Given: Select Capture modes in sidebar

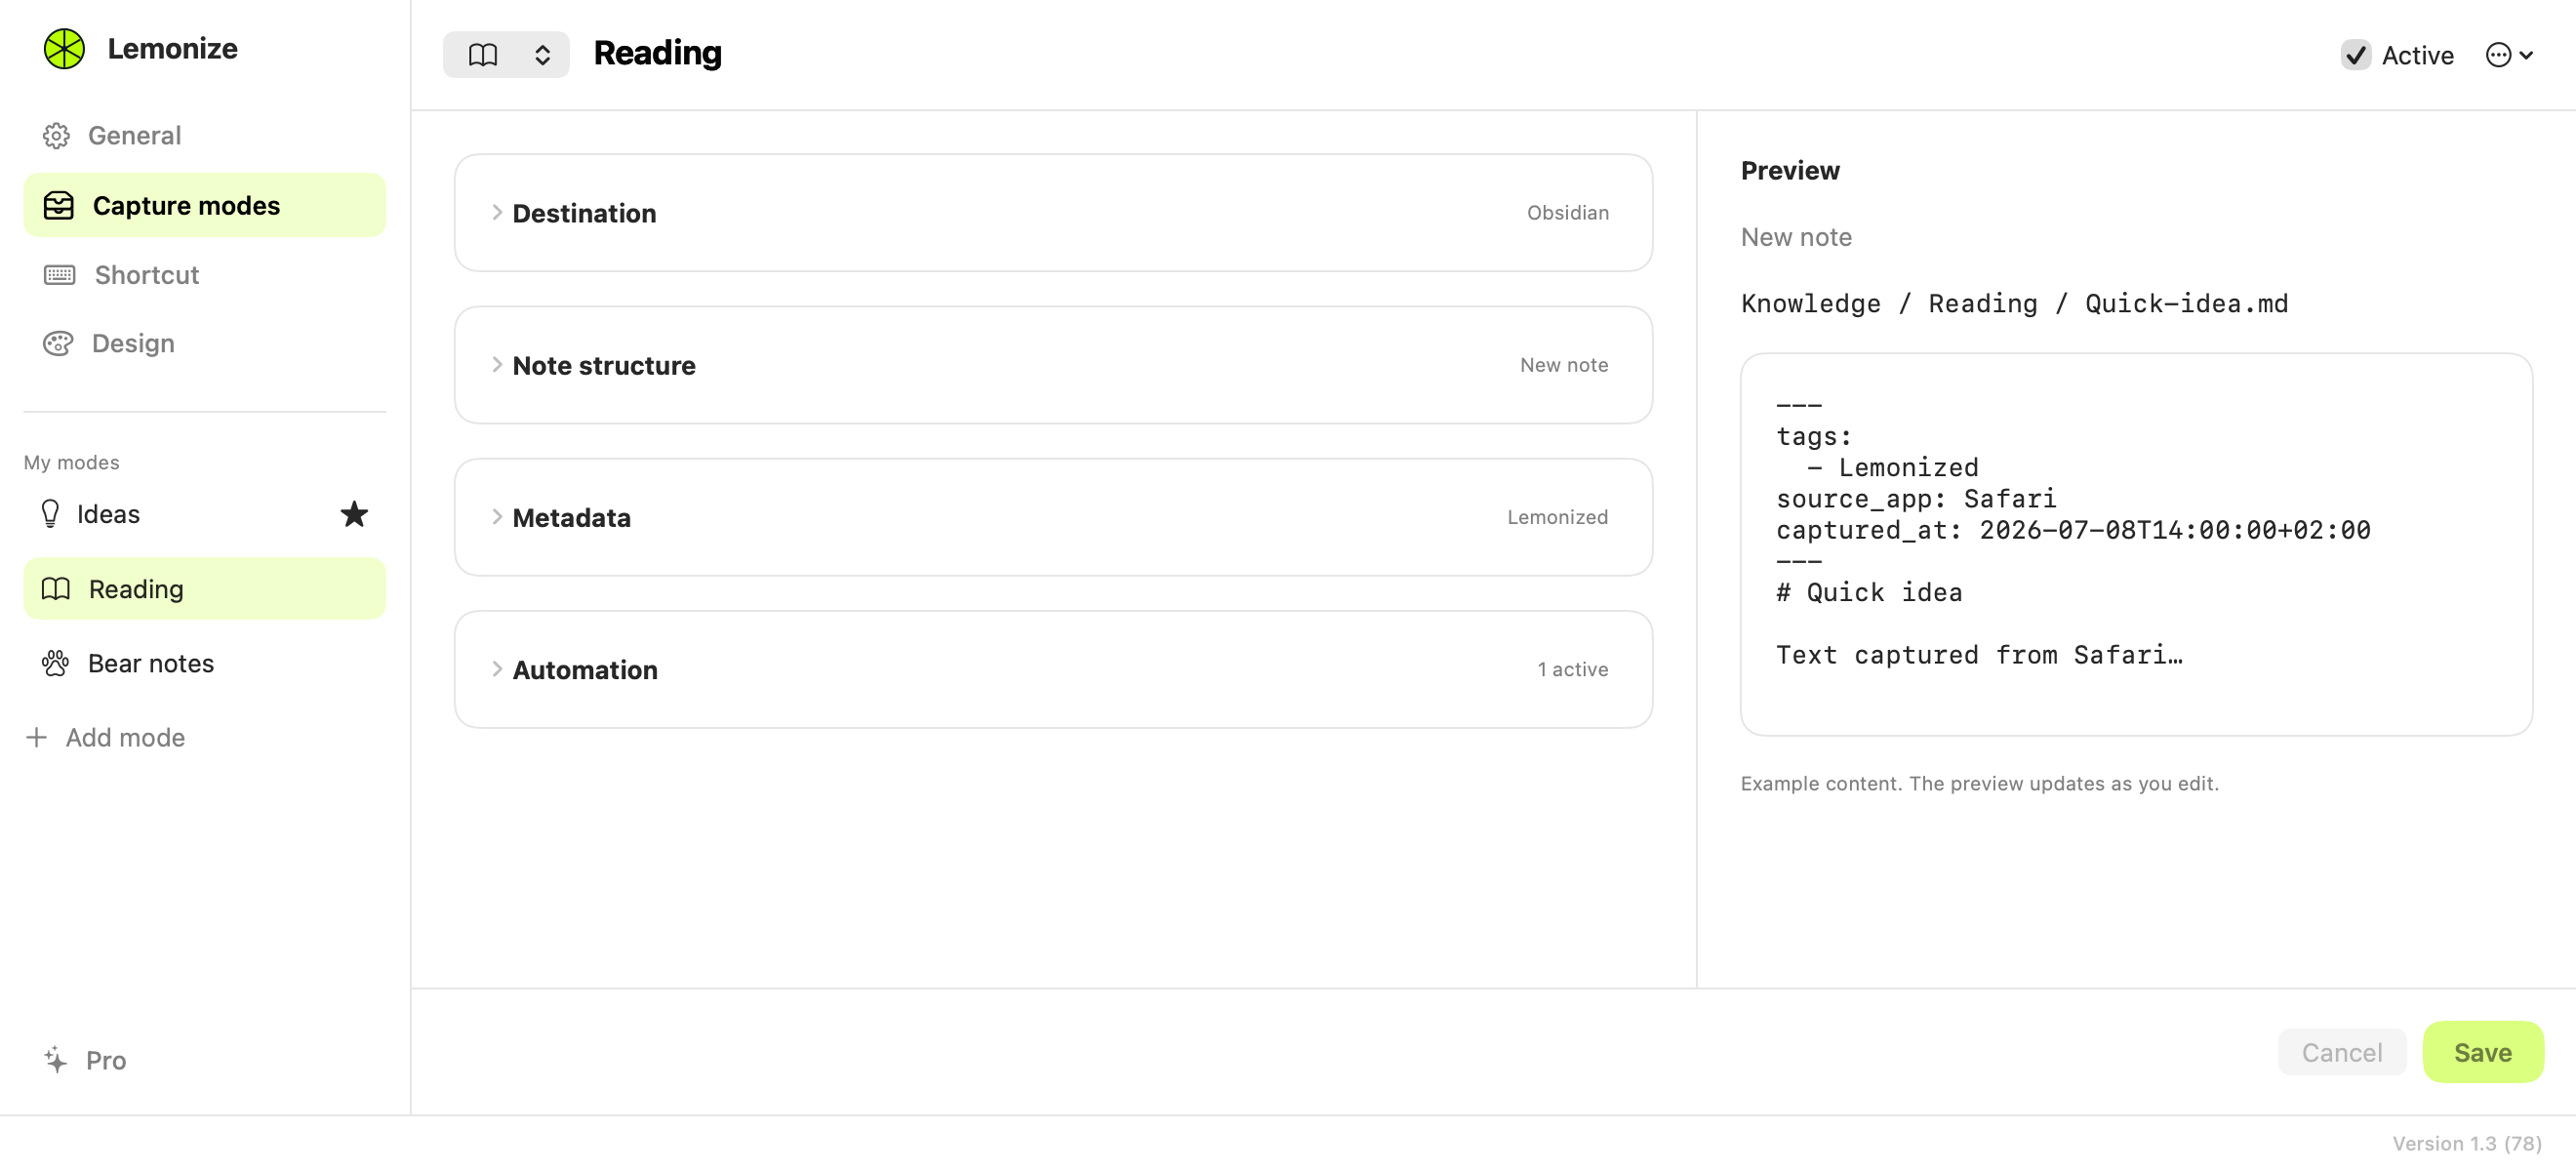Looking at the screenshot, I should click(205, 206).
